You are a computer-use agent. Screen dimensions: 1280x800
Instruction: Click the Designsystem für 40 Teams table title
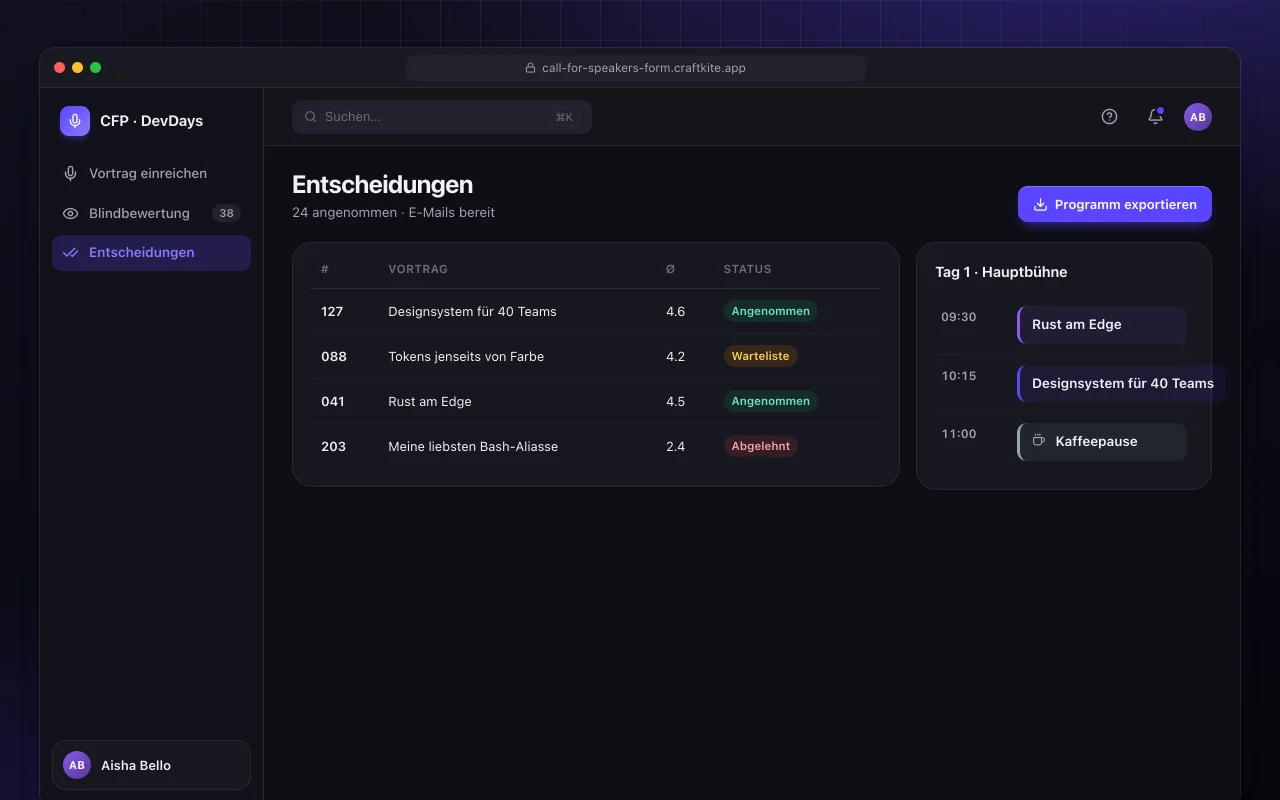pyautogui.click(x=472, y=311)
